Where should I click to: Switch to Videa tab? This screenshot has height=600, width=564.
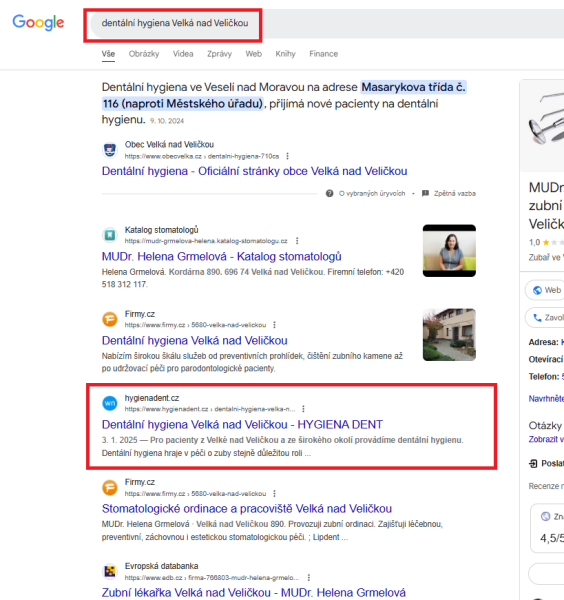coord(183,54)
